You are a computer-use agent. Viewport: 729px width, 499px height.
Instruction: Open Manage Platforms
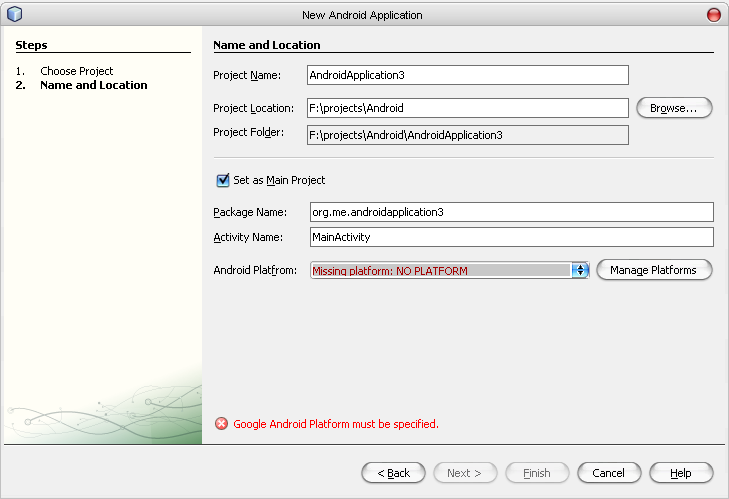654,270
